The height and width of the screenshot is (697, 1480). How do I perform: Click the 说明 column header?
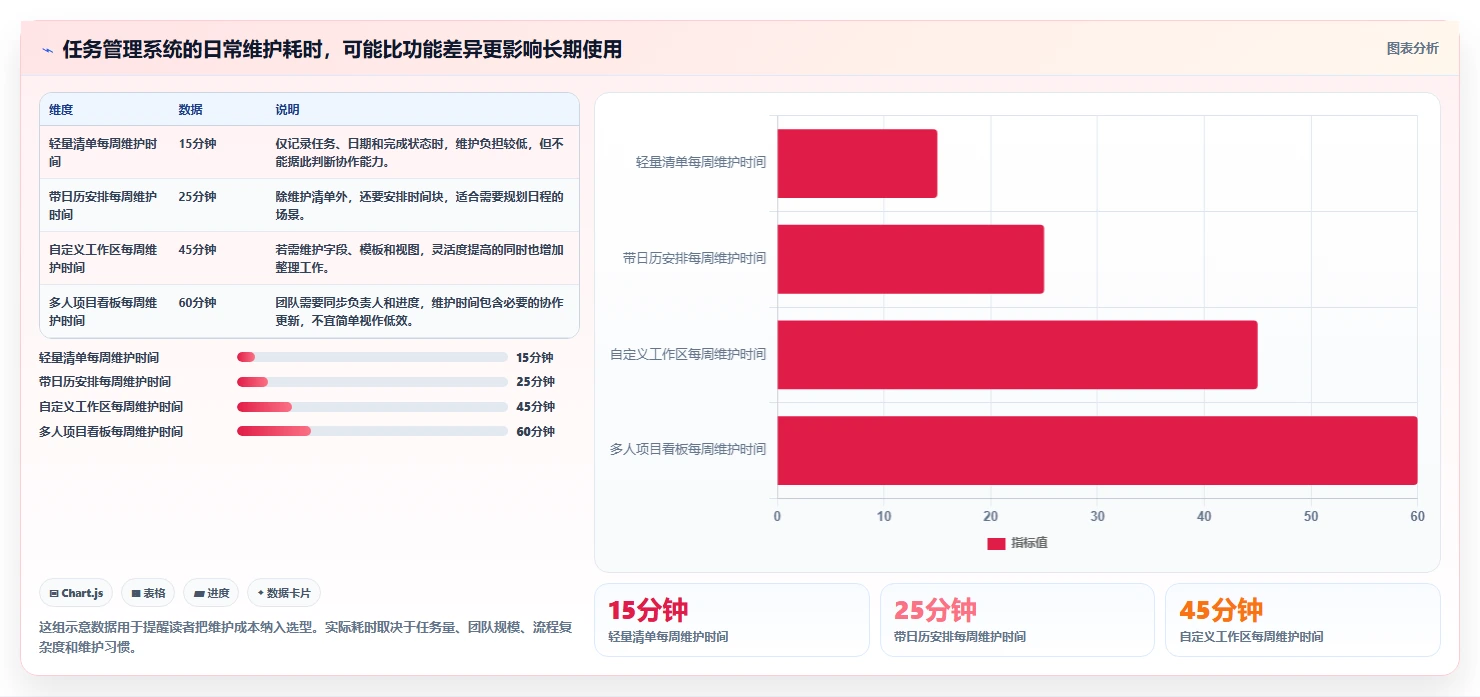[288, 110]
